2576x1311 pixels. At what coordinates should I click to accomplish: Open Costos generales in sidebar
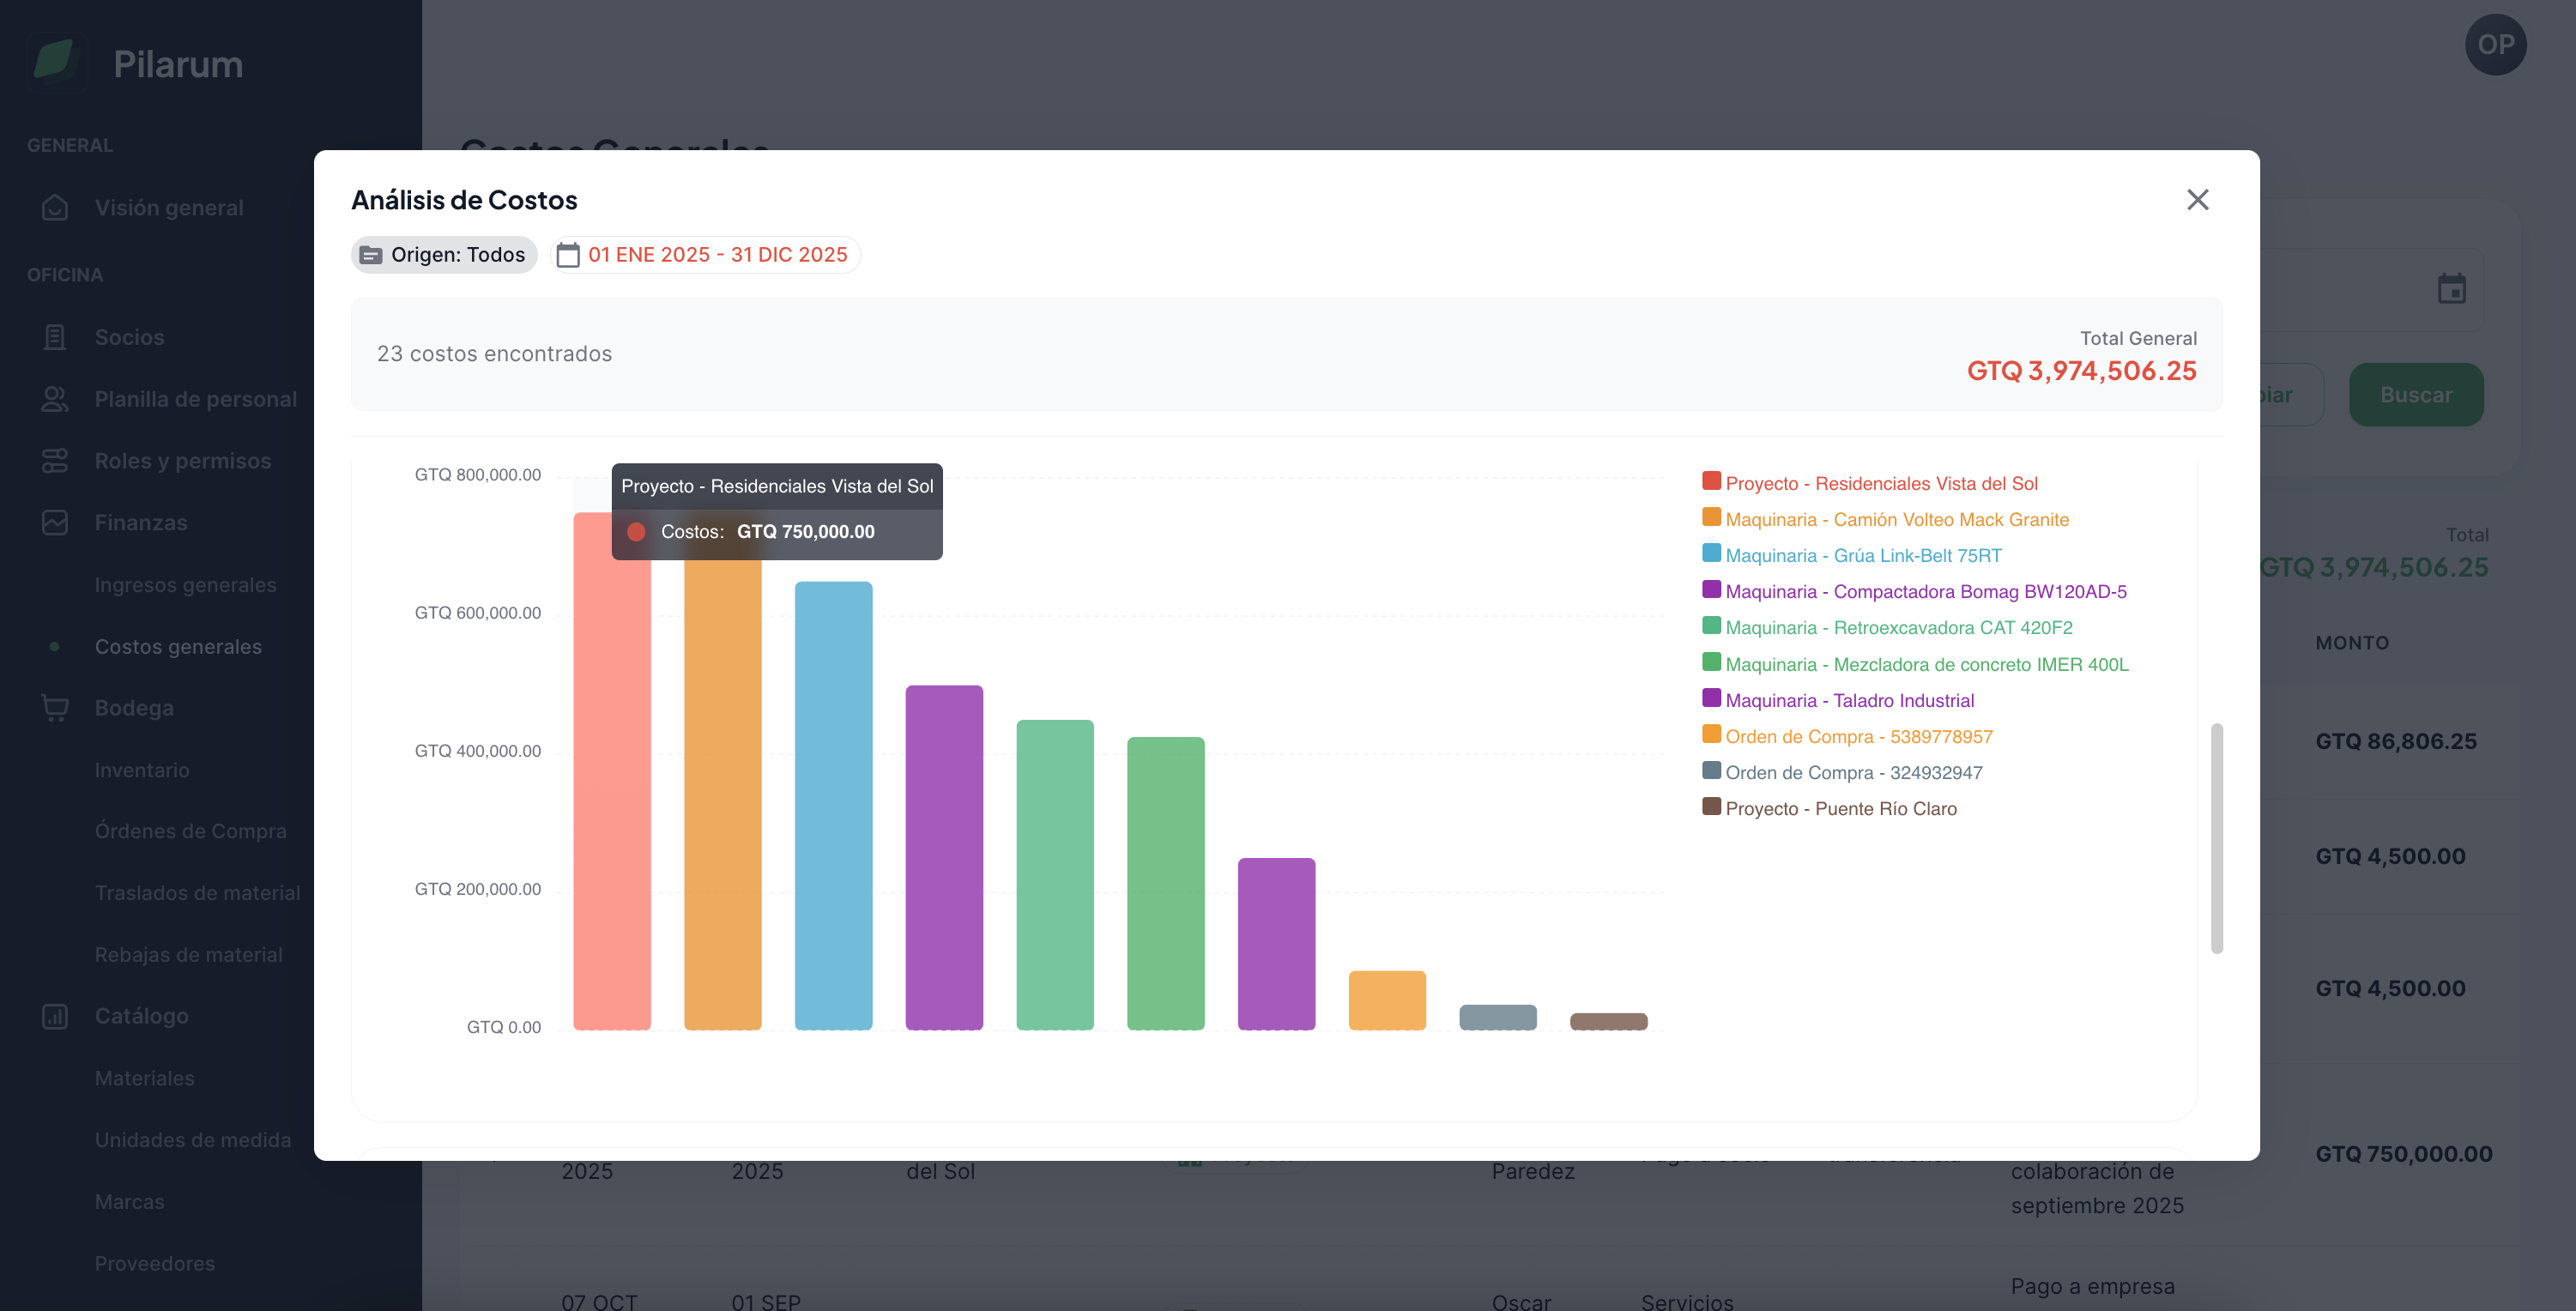[178, 647]
